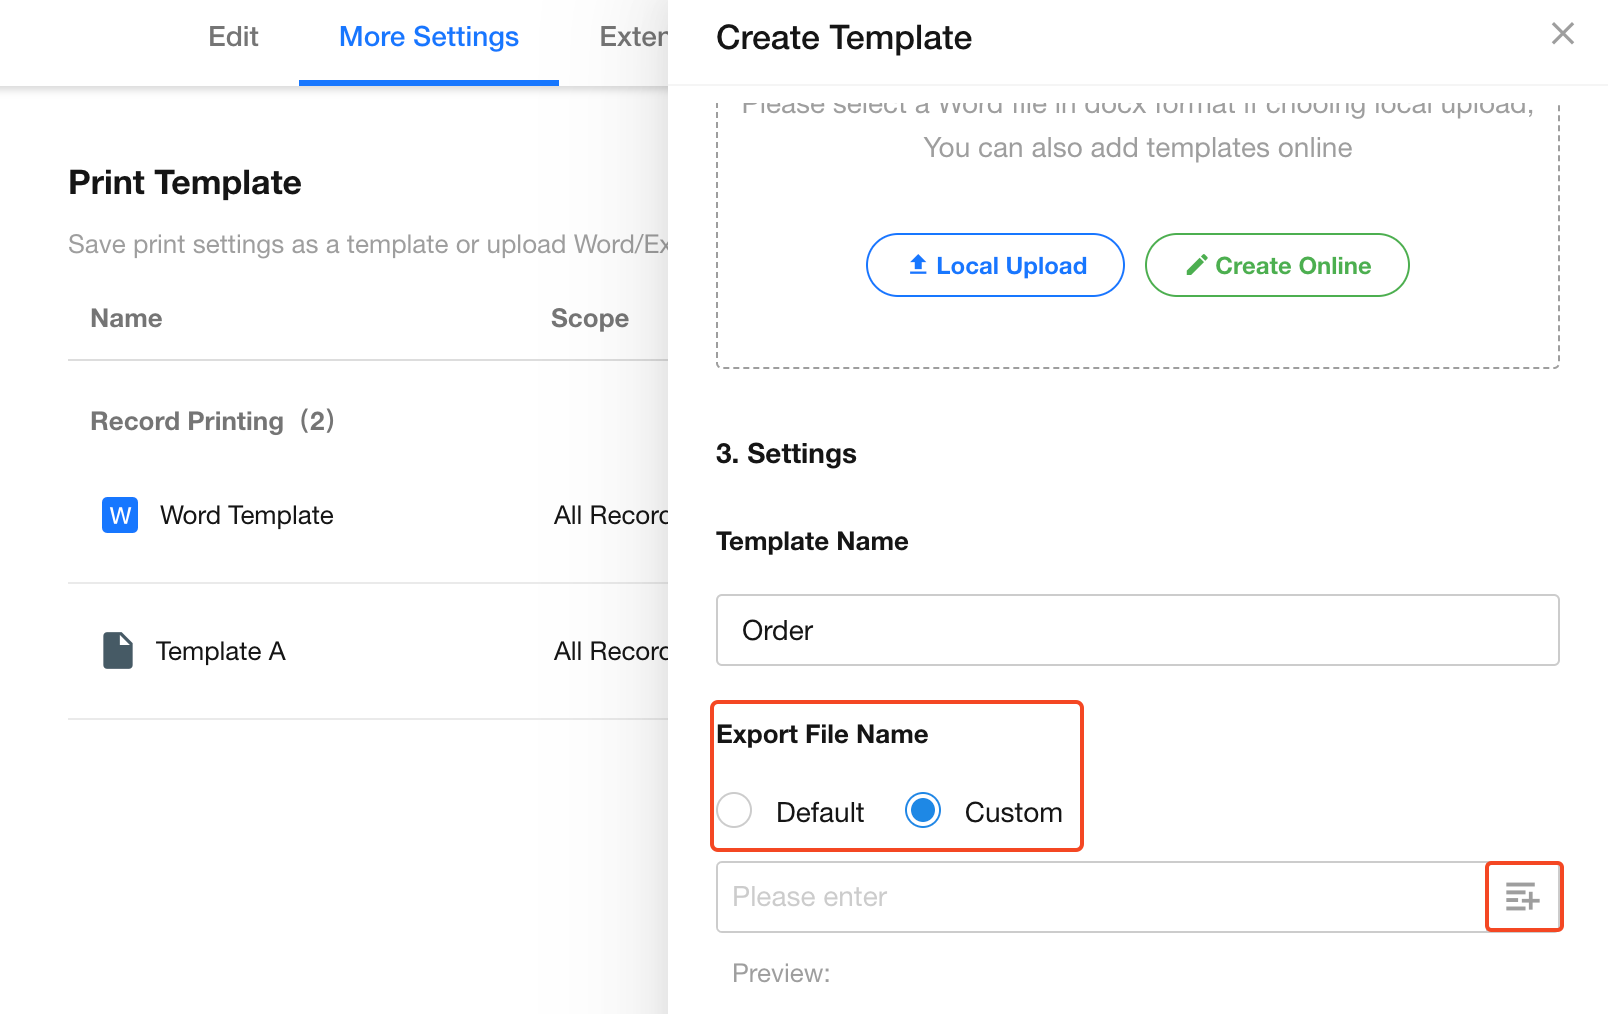Click the upload arrow icon on Local Upload
The height and width of the screenshot is (1014, 1608).
pyautogui.click(x=918, y=265)
